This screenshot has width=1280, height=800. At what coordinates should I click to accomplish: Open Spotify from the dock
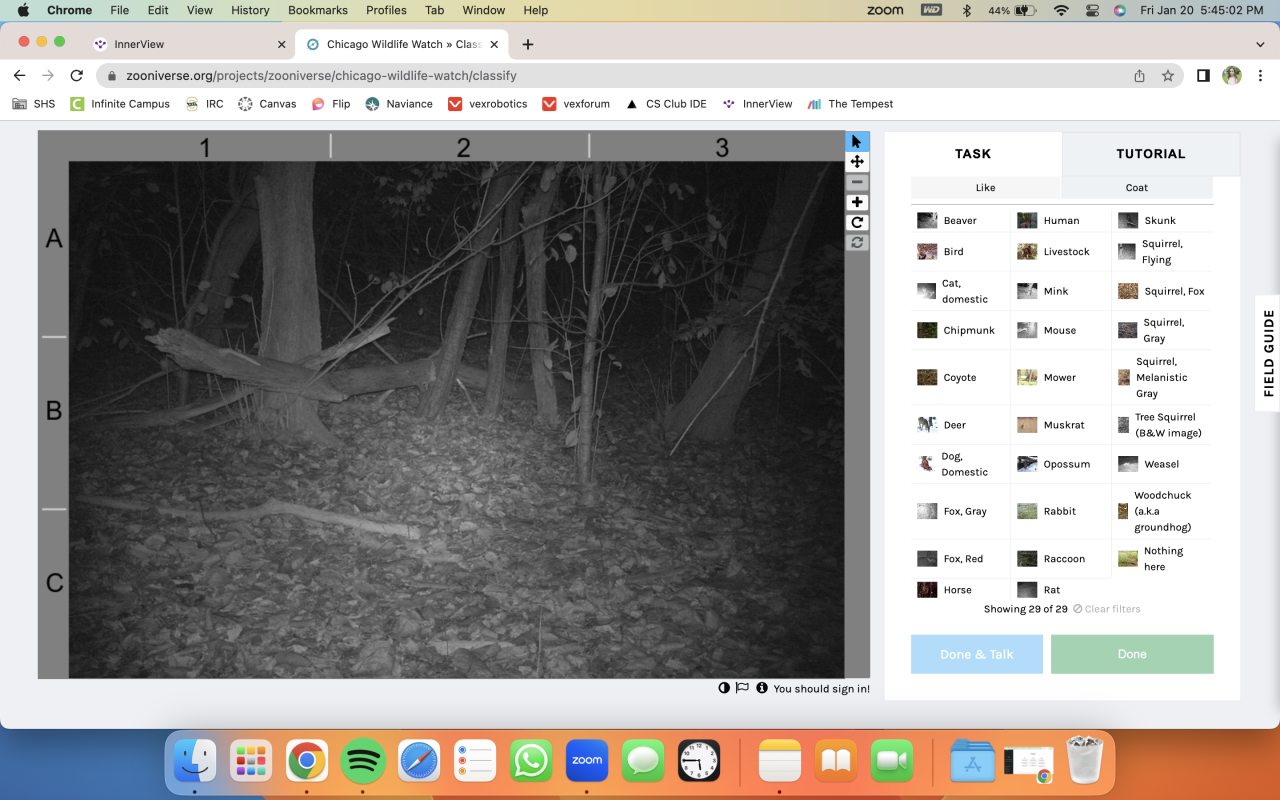pos(364,761)
